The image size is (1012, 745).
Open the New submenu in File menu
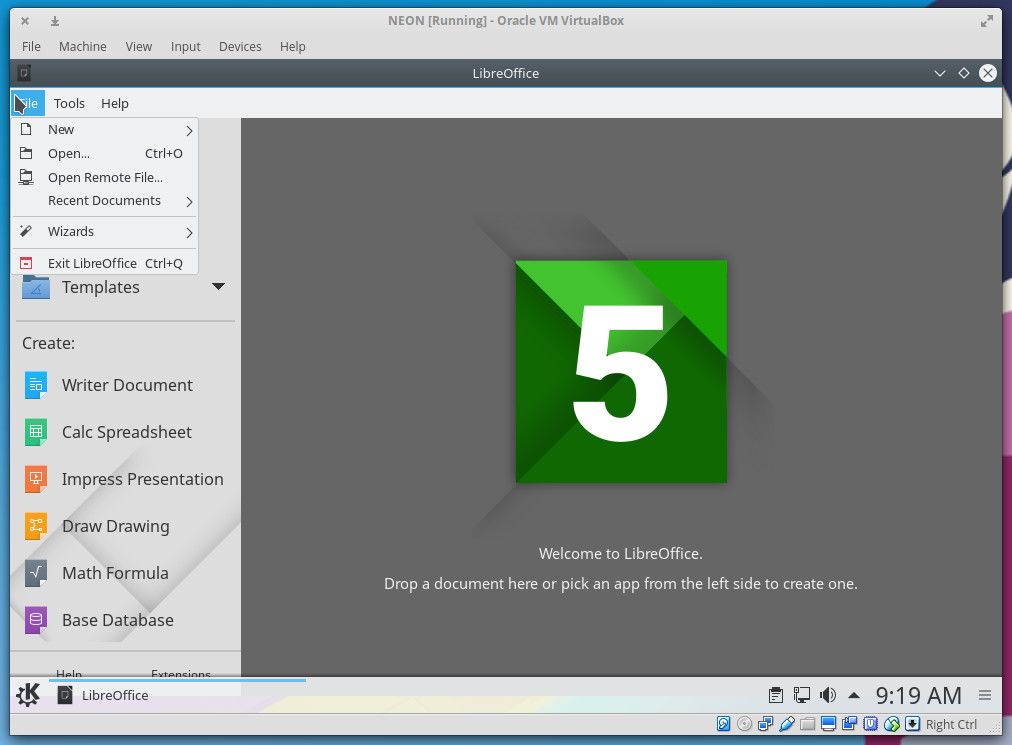[x=105, y=130]
